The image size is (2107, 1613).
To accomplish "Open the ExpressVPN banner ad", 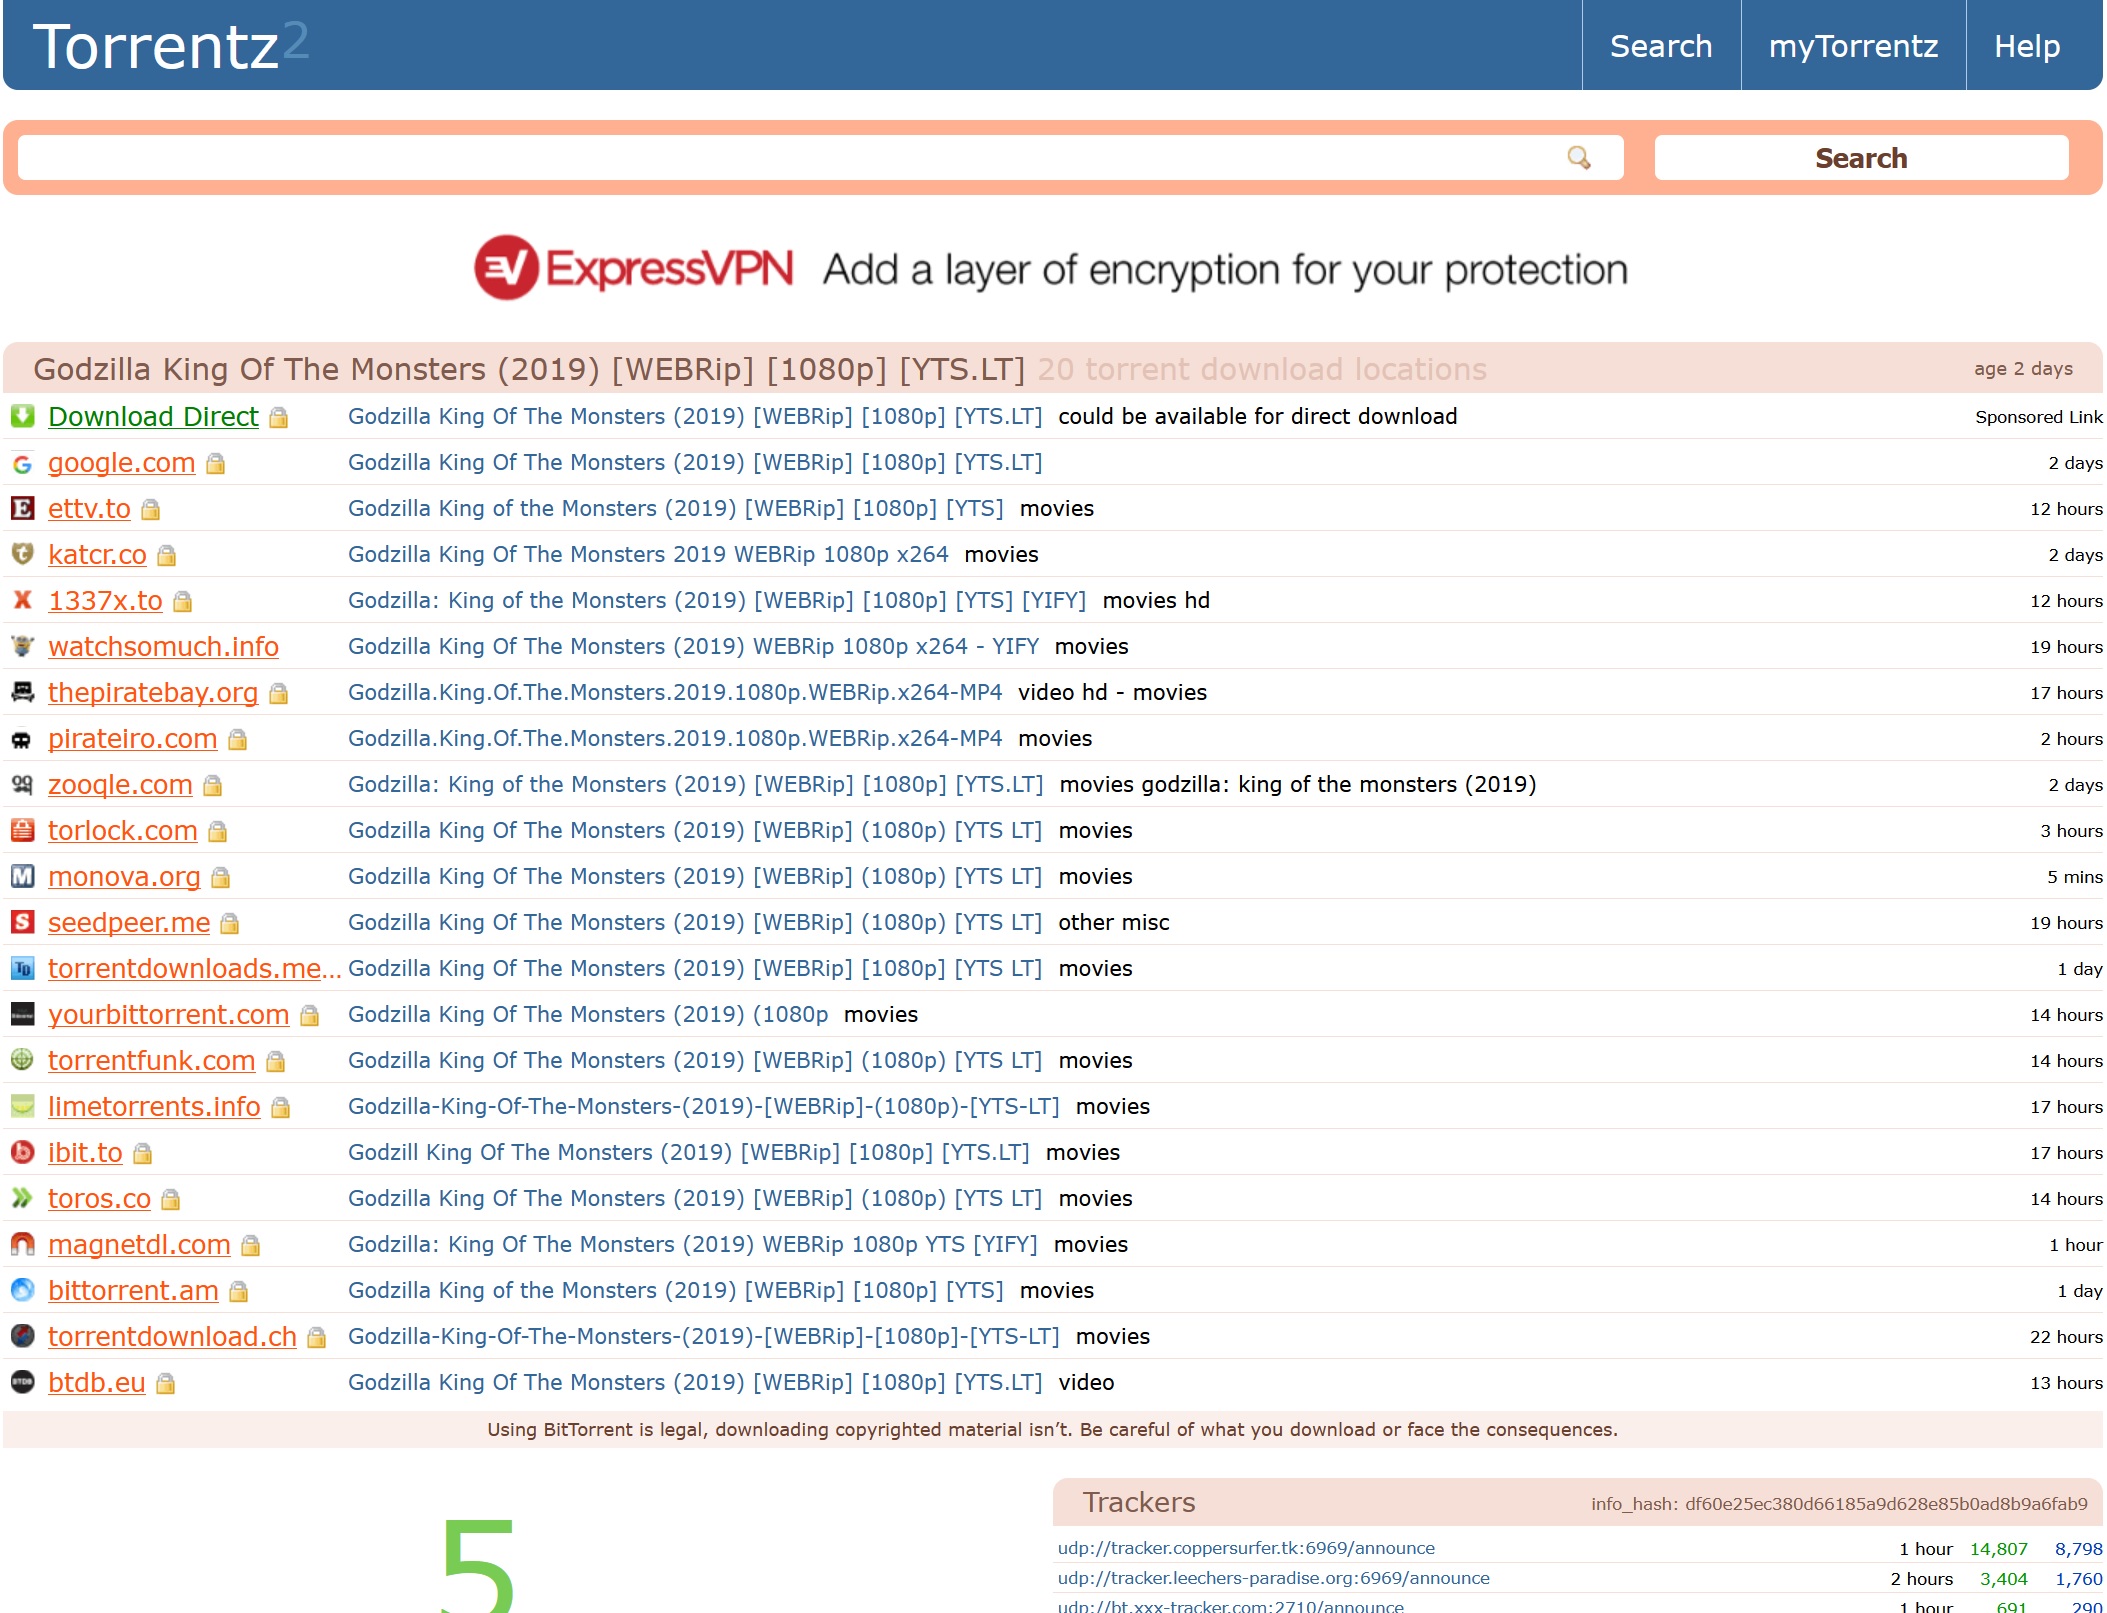I will coord(1050,268).
